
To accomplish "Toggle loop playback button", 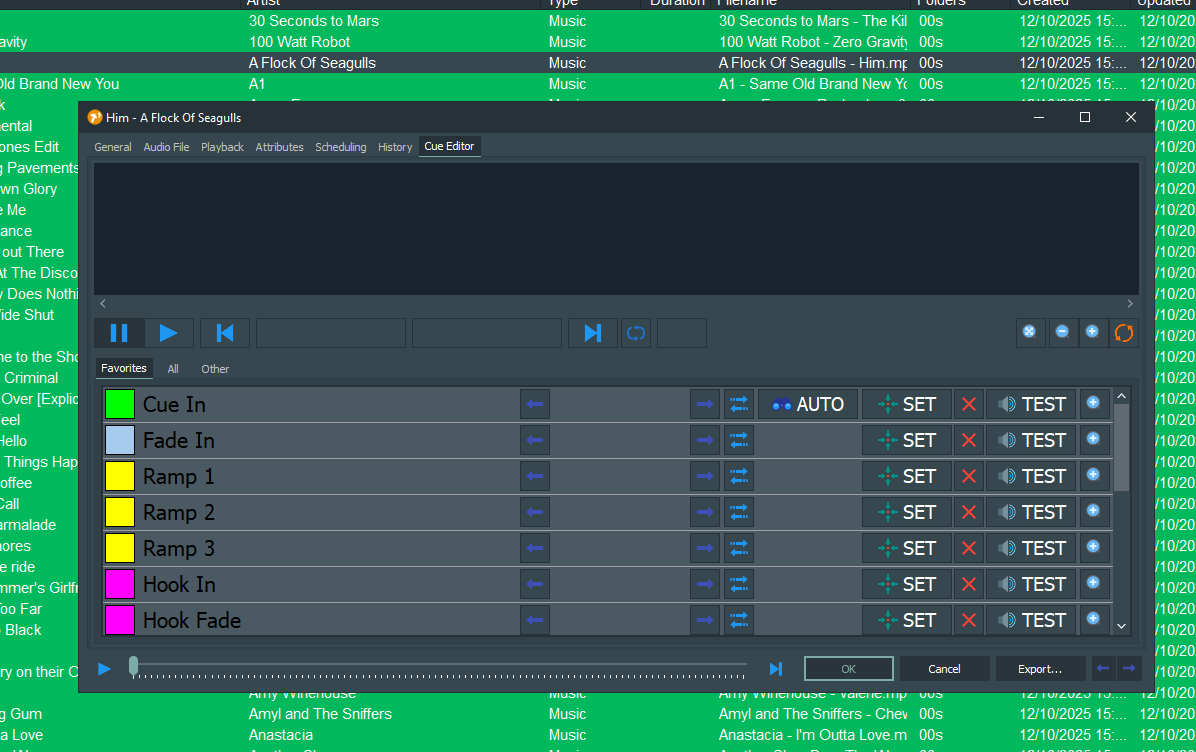I will tap(635, 333).
